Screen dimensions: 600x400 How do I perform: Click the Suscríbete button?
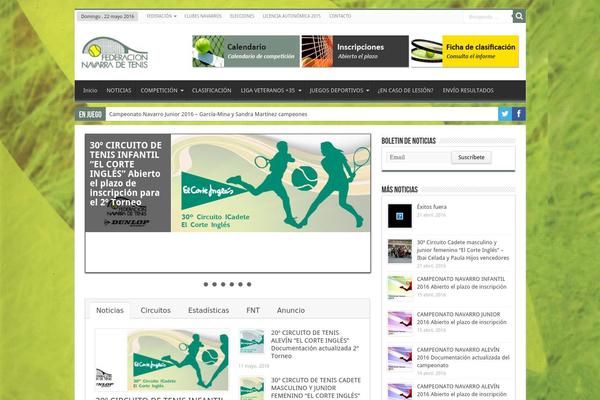pyautogui.click(x=471, y=157)
